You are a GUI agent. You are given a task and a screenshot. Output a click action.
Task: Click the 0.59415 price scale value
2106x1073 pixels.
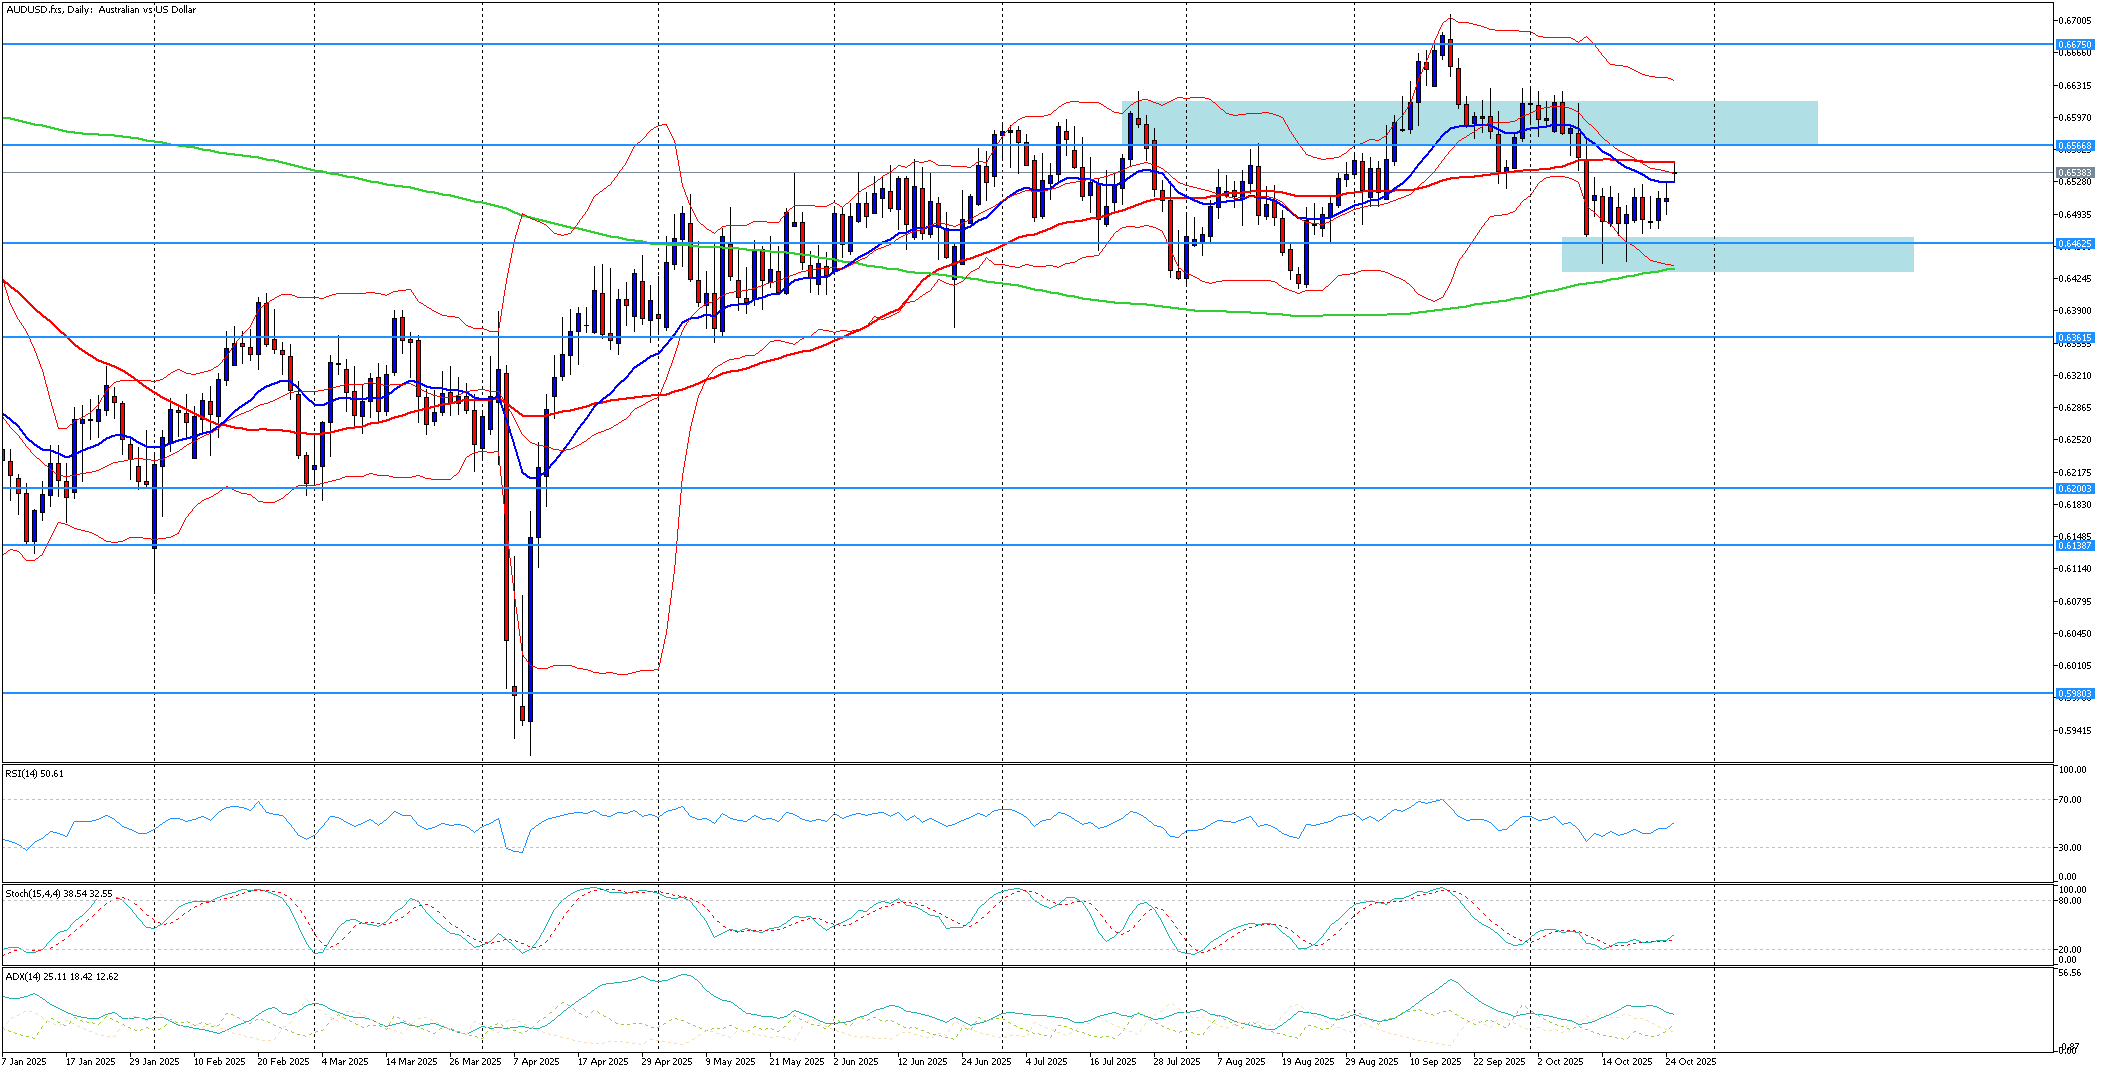(x=2075, y=731)
